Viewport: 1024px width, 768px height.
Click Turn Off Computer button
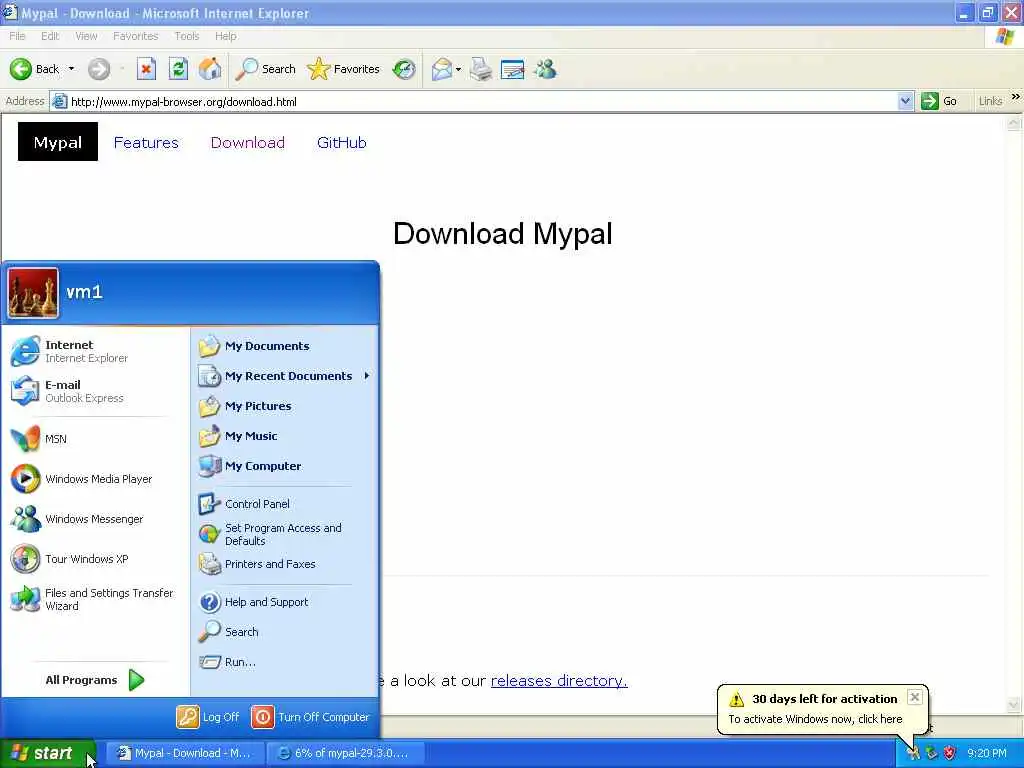pos(310,716)
